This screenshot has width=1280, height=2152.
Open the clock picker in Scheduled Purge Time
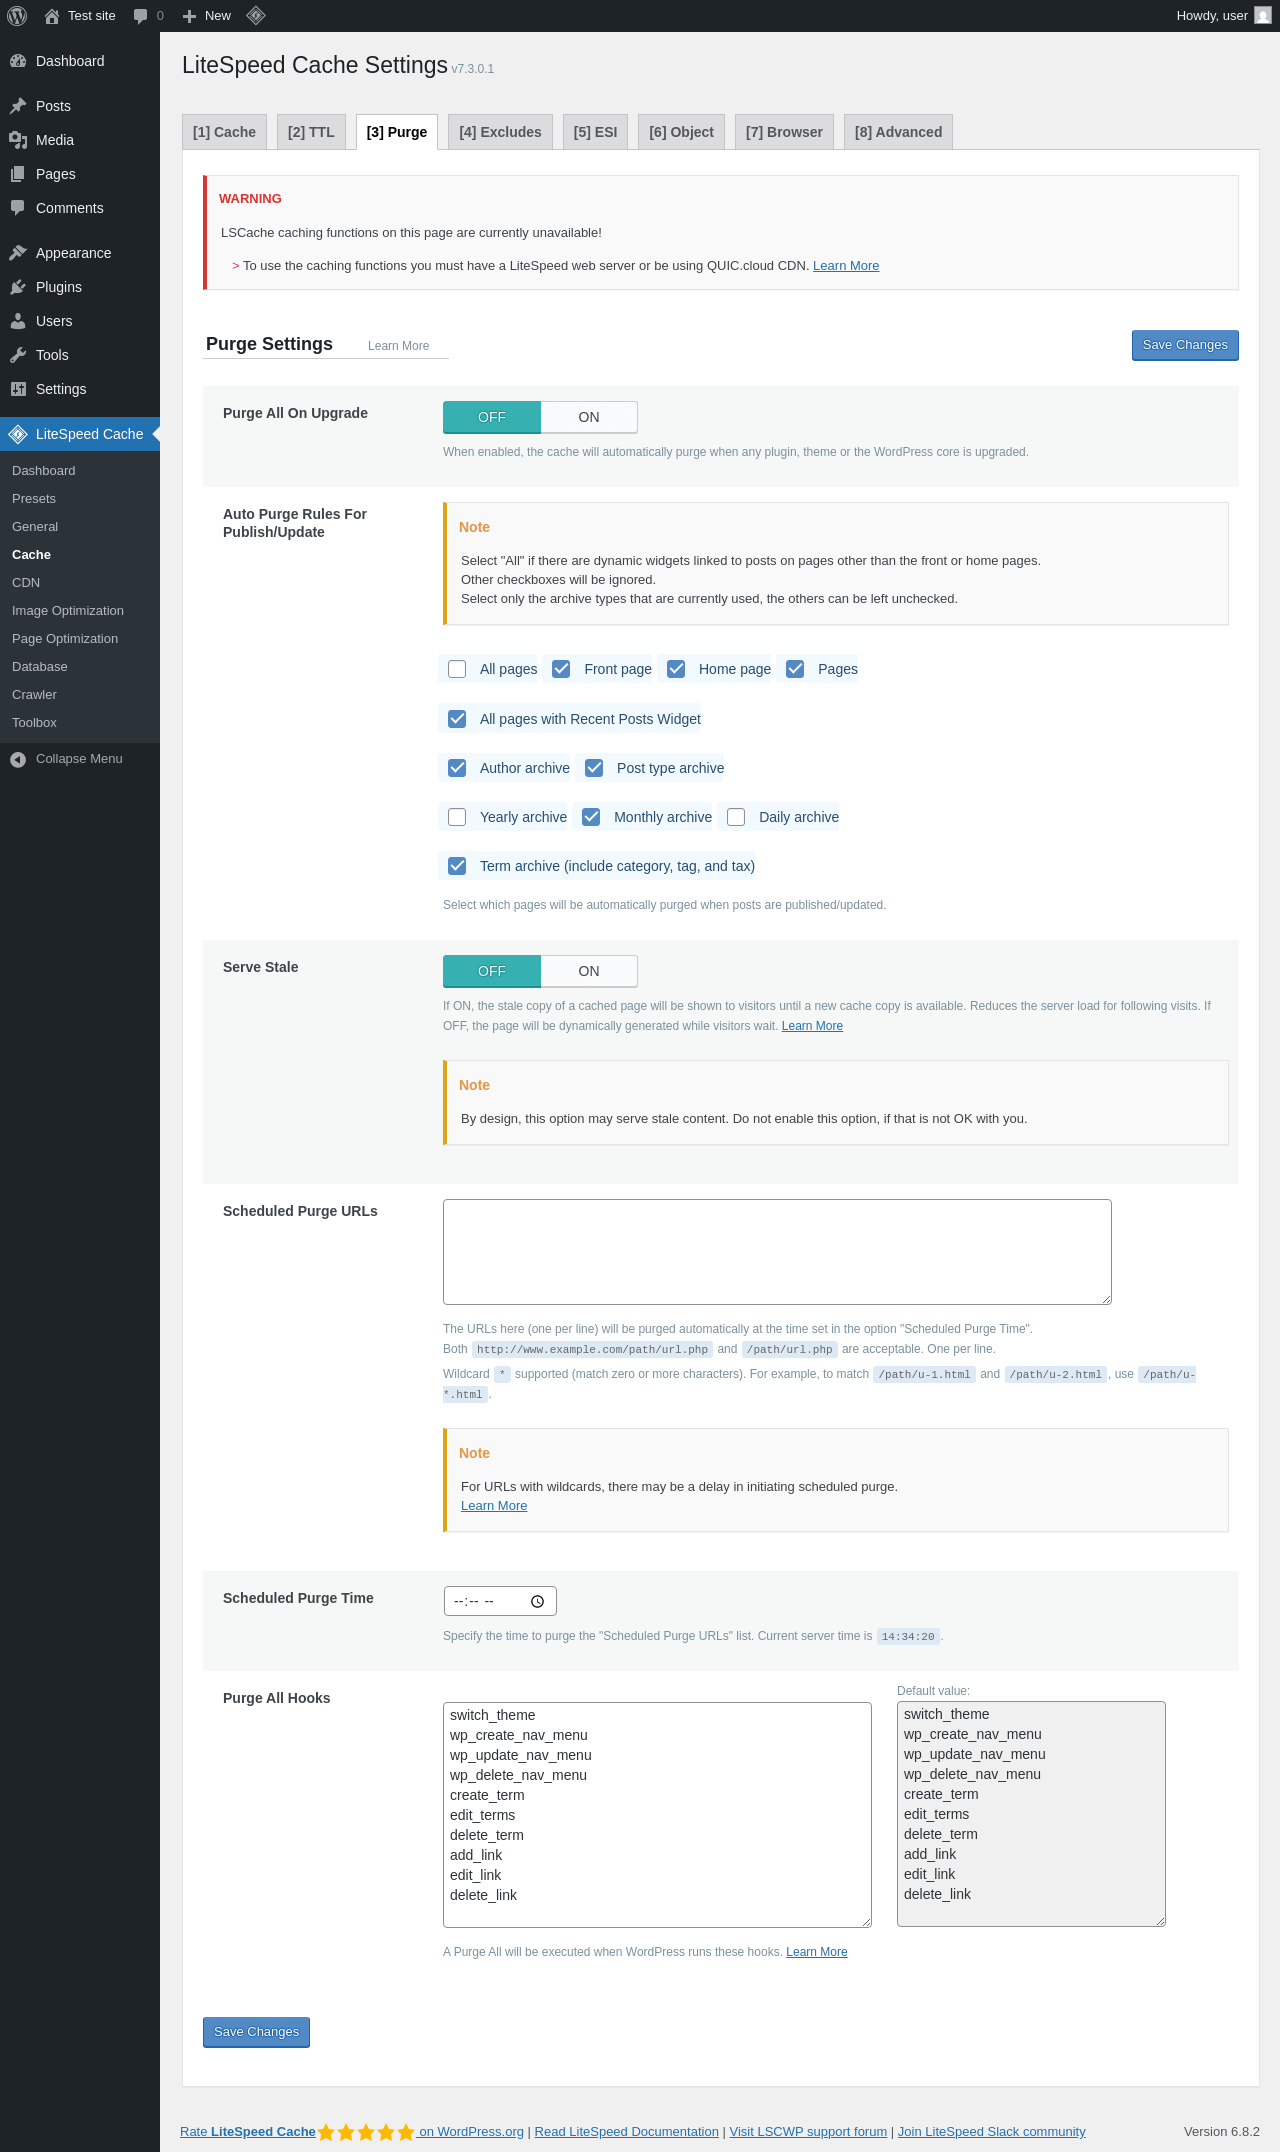click(x=537, y=1601)
